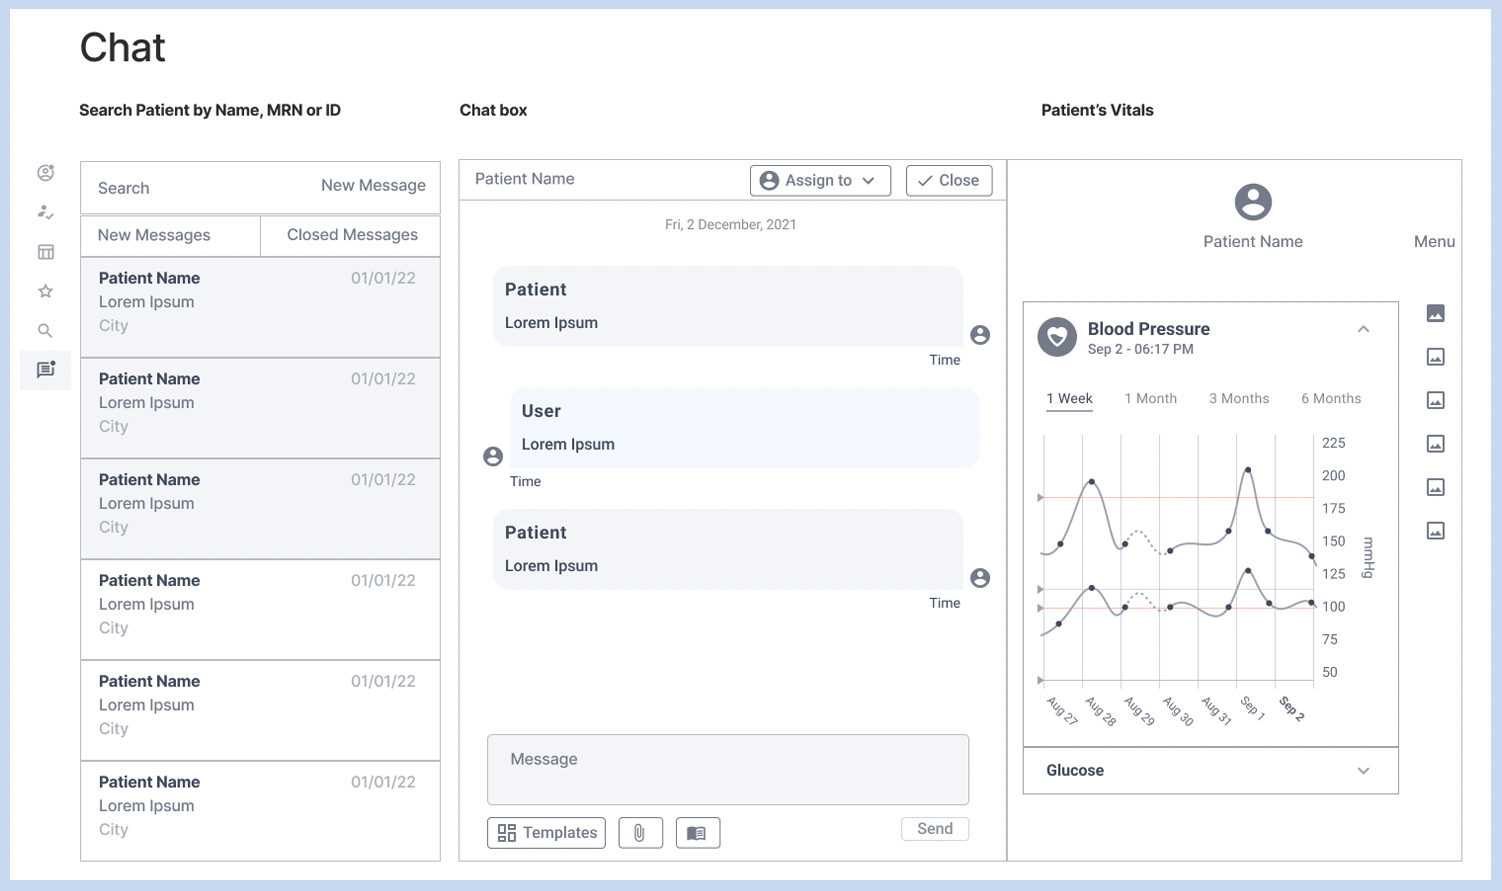Click the first filled image icon under Menu
The image size is (1502, 891).
1435,314
